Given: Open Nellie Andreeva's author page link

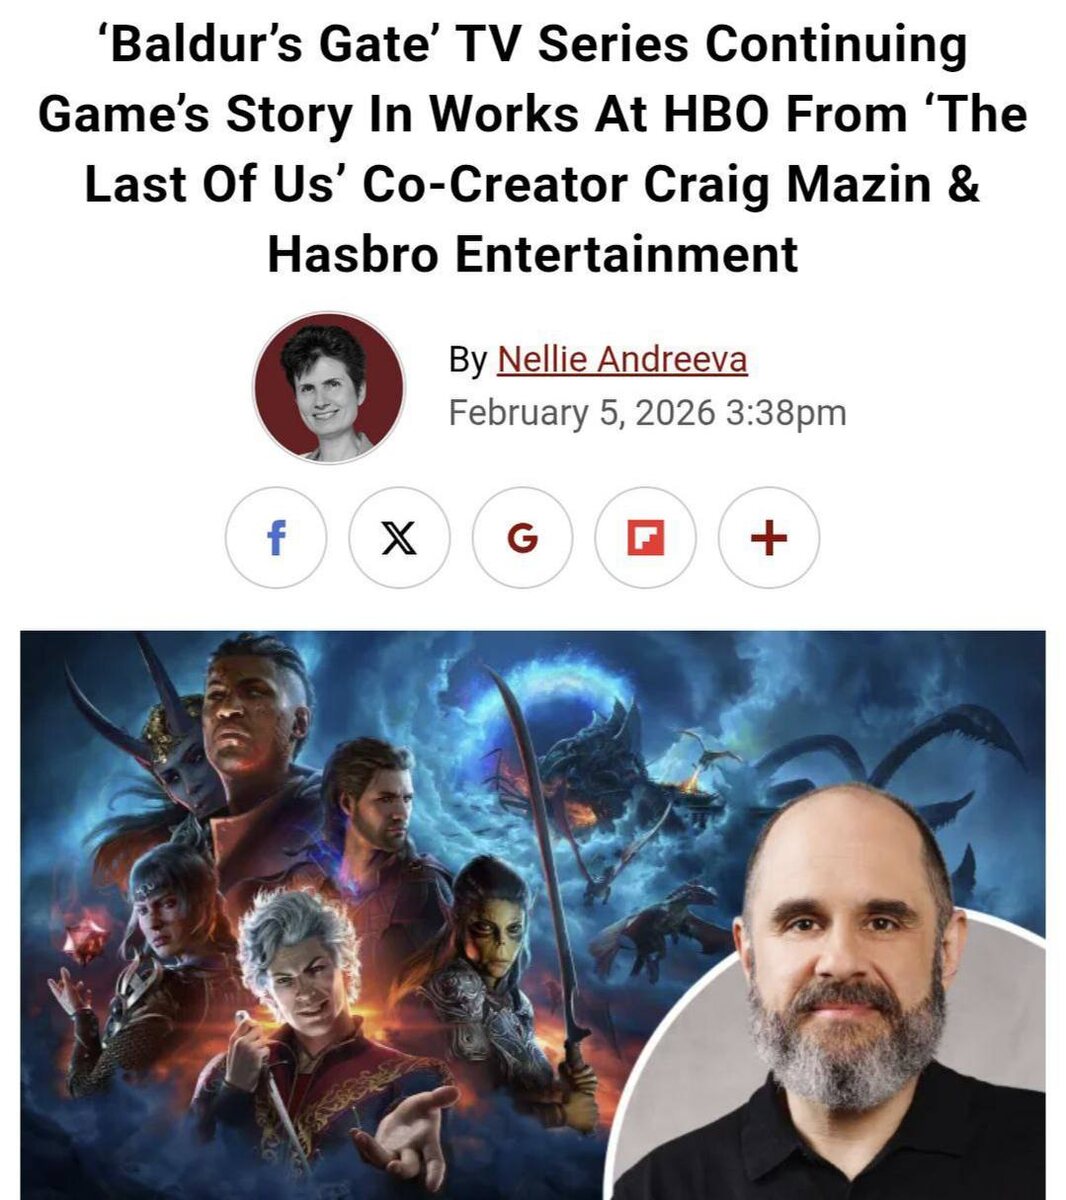Looking at the screenshot, I should (622, 359).
